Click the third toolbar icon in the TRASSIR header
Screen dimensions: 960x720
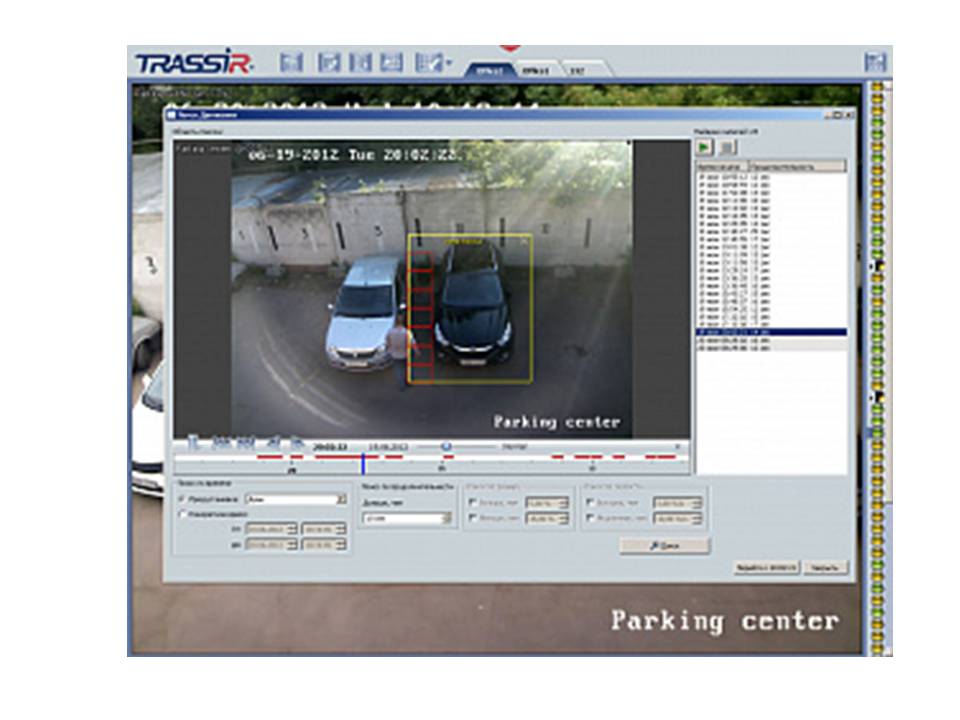[360, 62]
